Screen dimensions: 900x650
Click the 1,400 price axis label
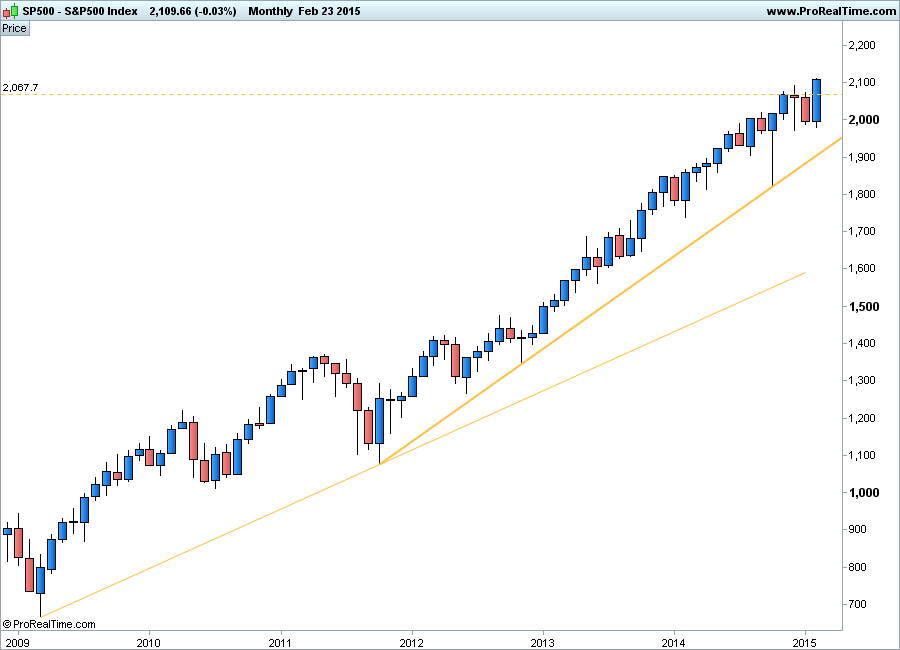[x=862, y=343]
